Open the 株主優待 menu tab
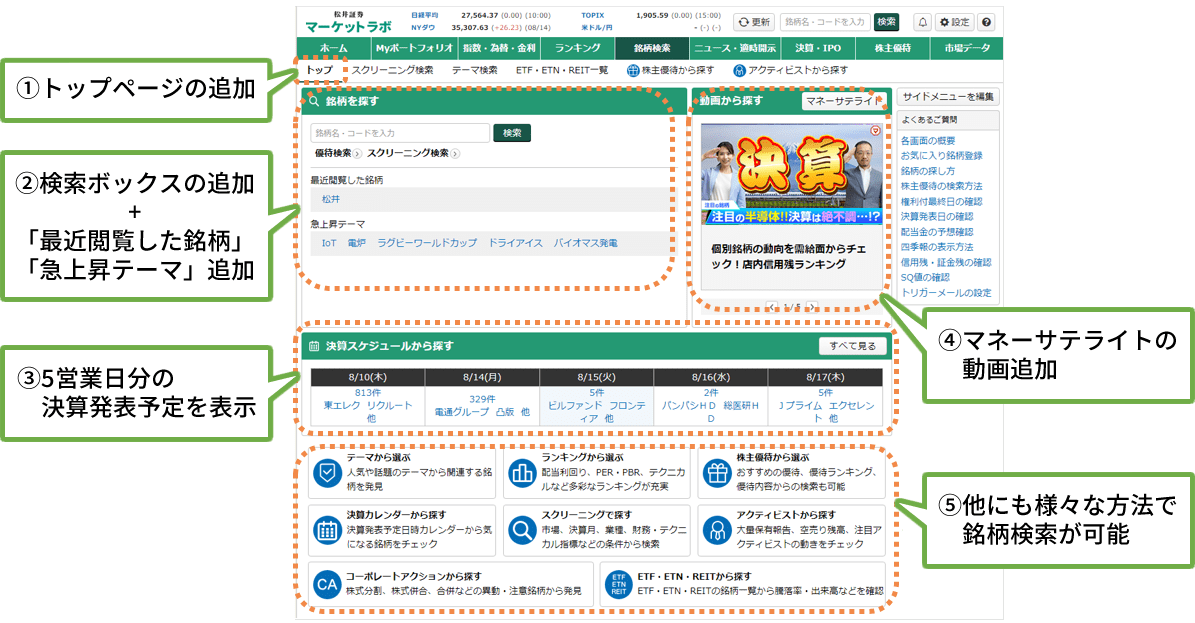This screenshot has height=623, width=1195. pos(893,48)
